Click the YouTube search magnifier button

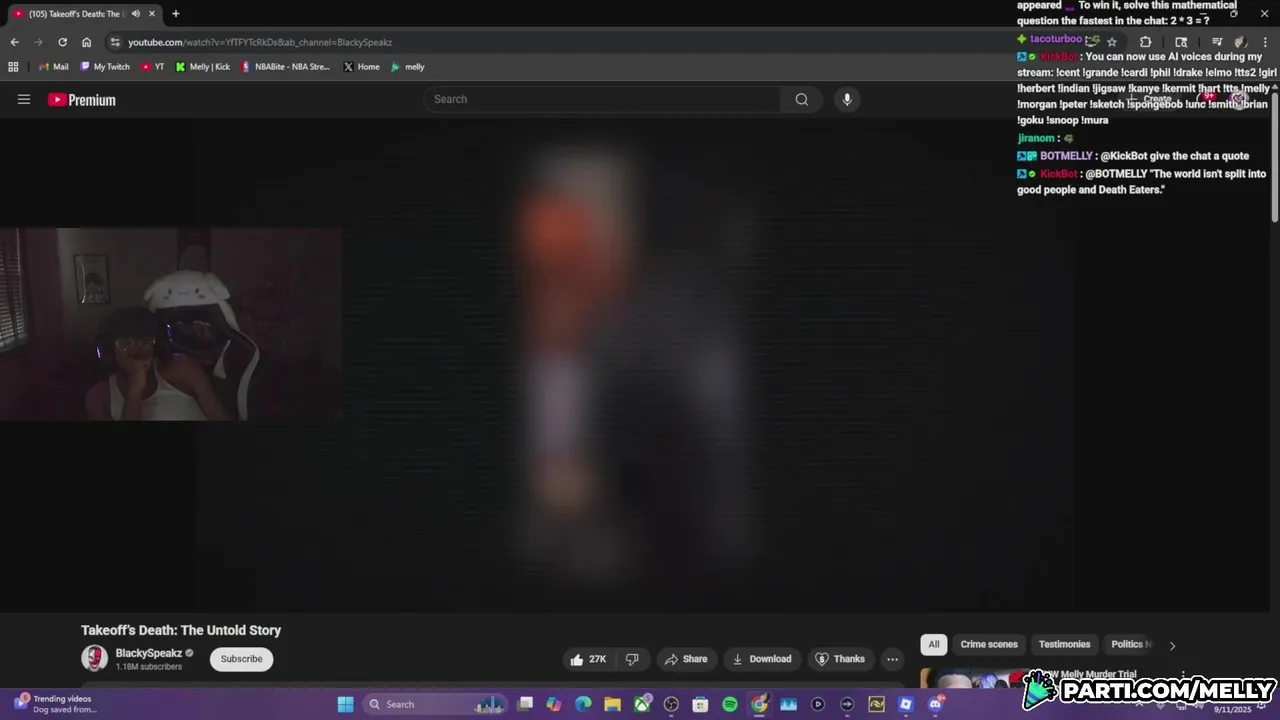[801, 99]
